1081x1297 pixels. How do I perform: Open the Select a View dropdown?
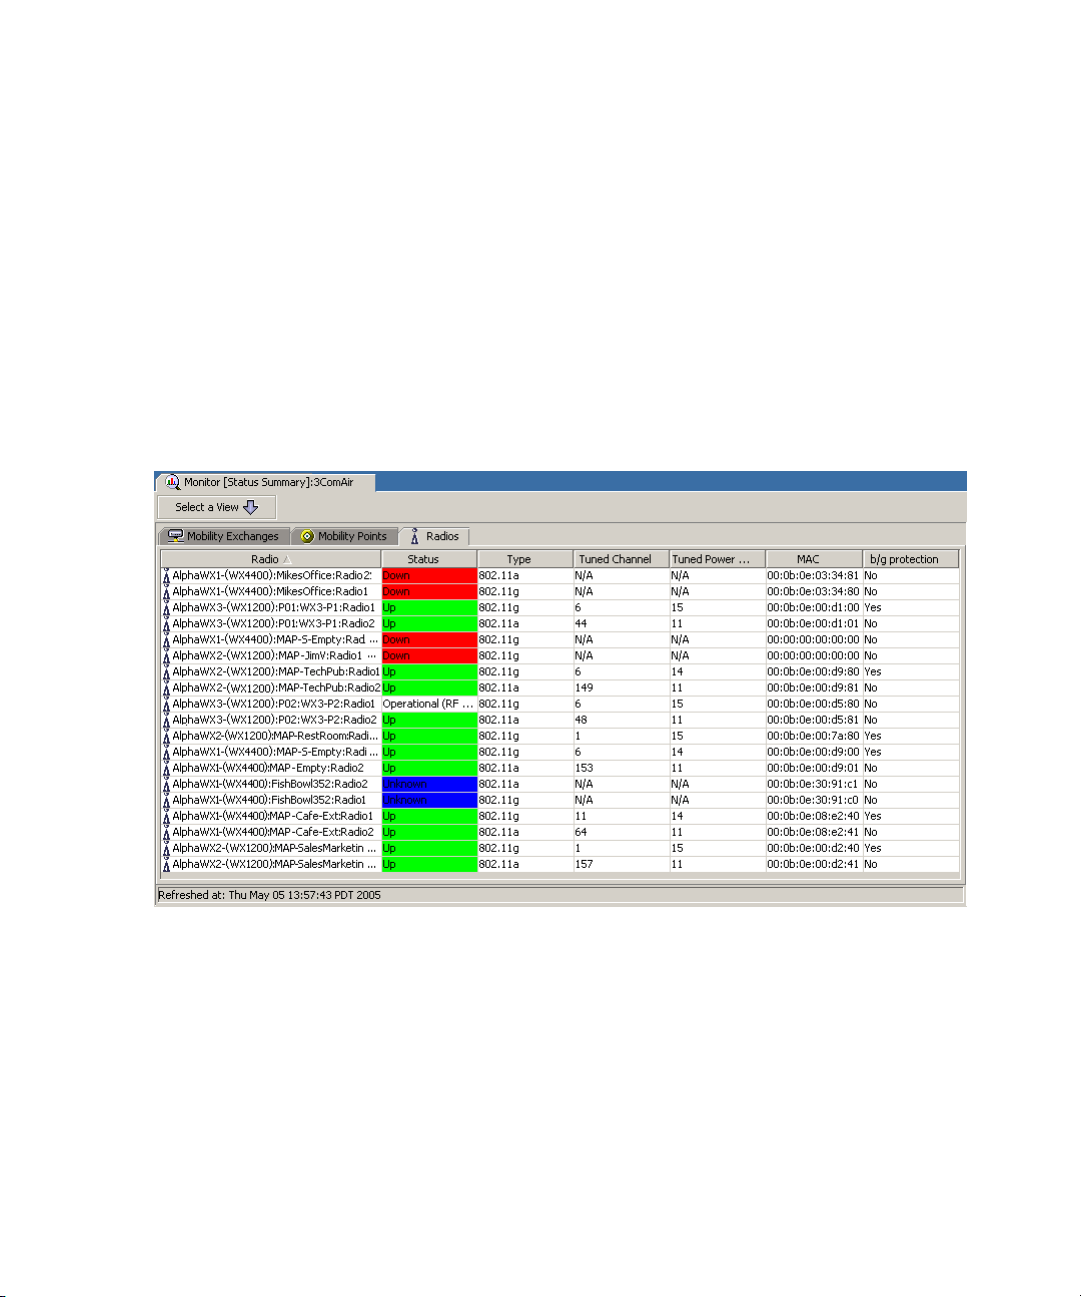pyautogui.click(x=217, y=507)
